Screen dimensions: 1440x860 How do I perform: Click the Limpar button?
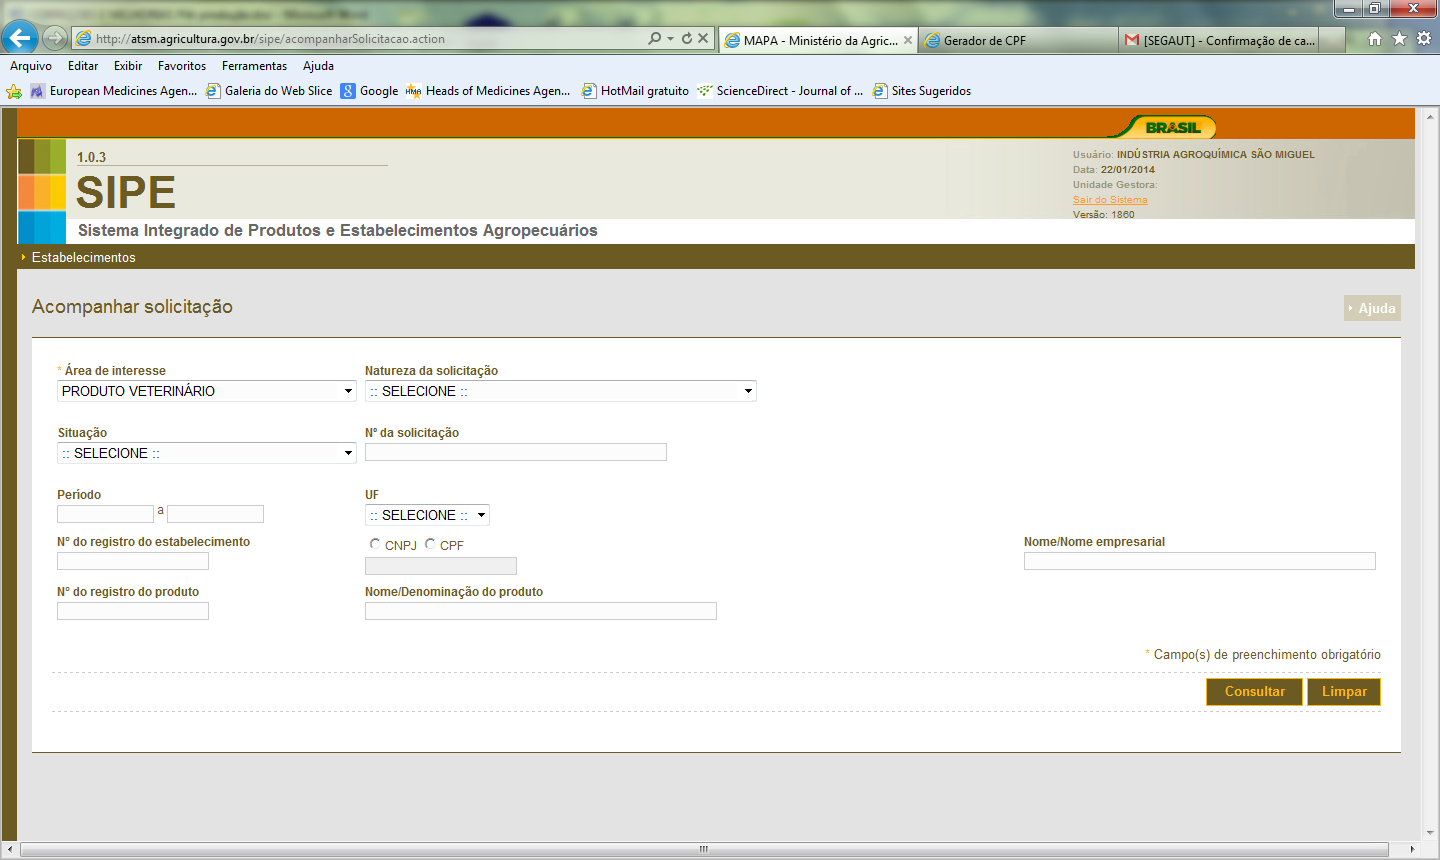click(x=1344, y=691)
